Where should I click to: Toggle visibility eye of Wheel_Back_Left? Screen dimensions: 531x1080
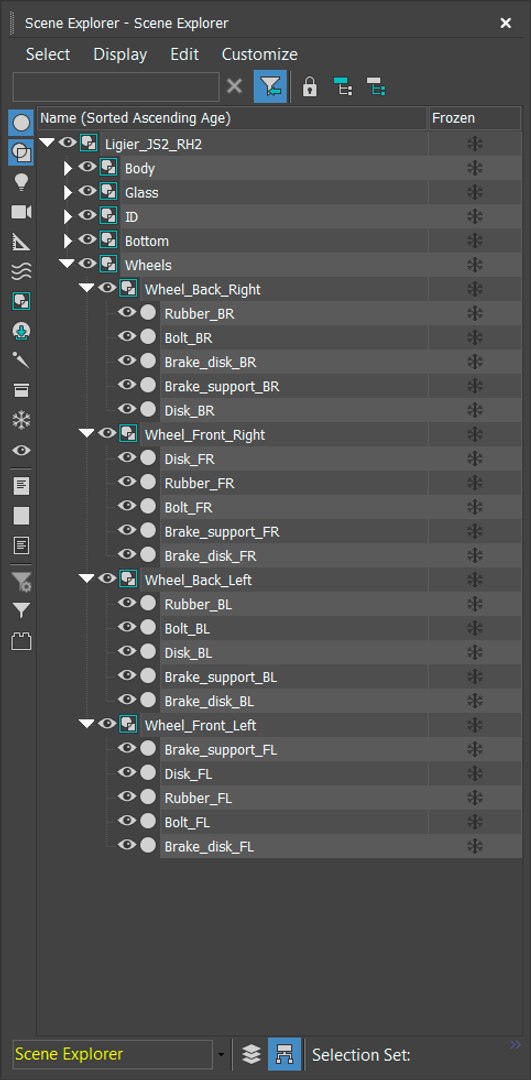click(107, 579)
